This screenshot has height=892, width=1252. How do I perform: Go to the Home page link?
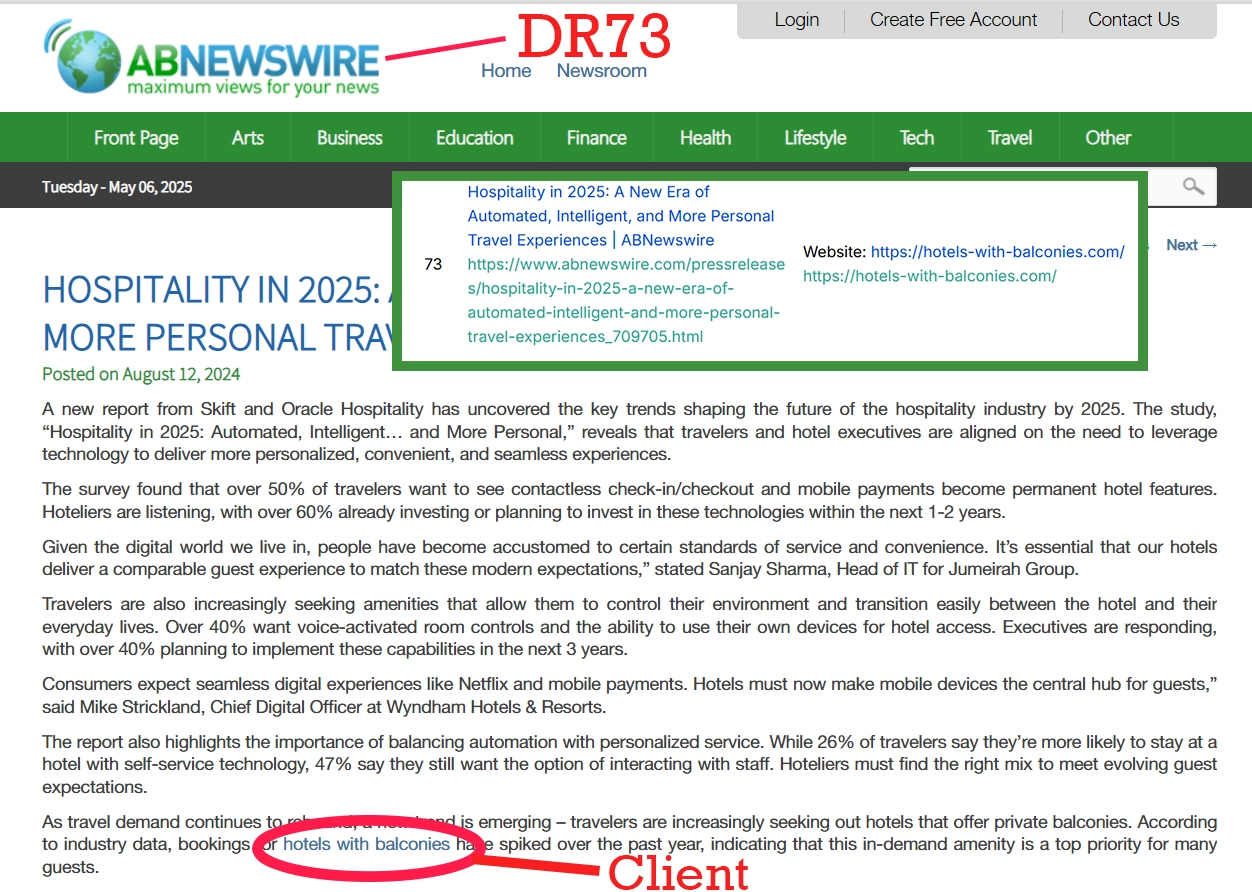(506, 71)
